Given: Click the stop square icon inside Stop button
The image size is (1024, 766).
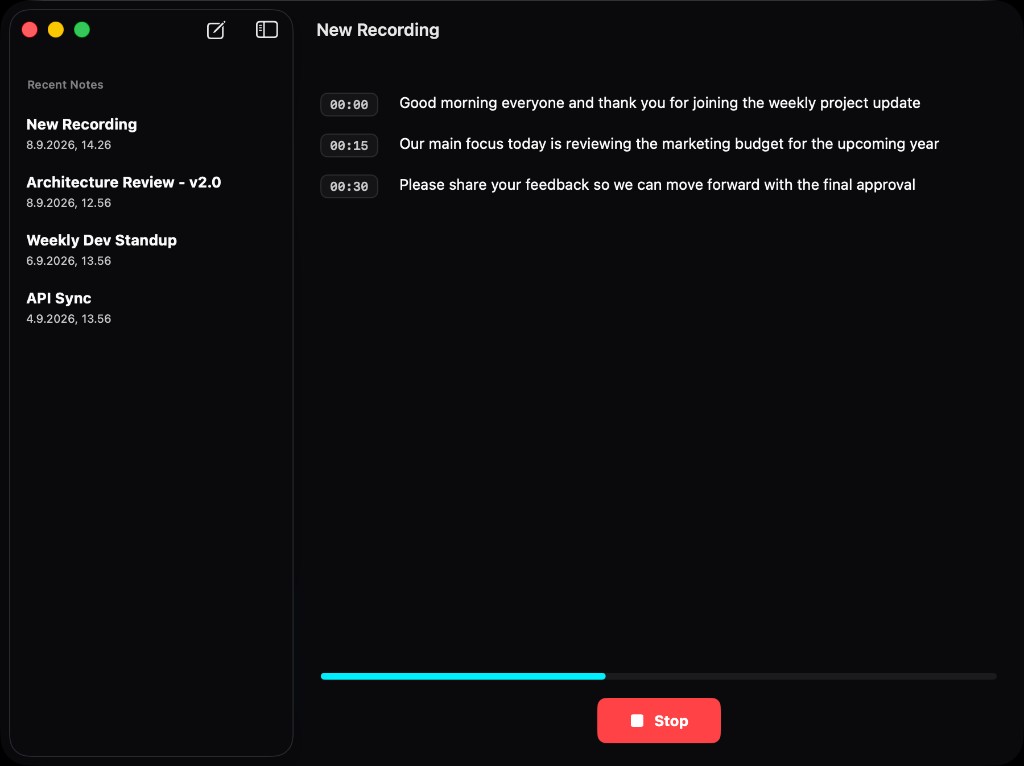Looking at the screenshot, I should (637, 720).
